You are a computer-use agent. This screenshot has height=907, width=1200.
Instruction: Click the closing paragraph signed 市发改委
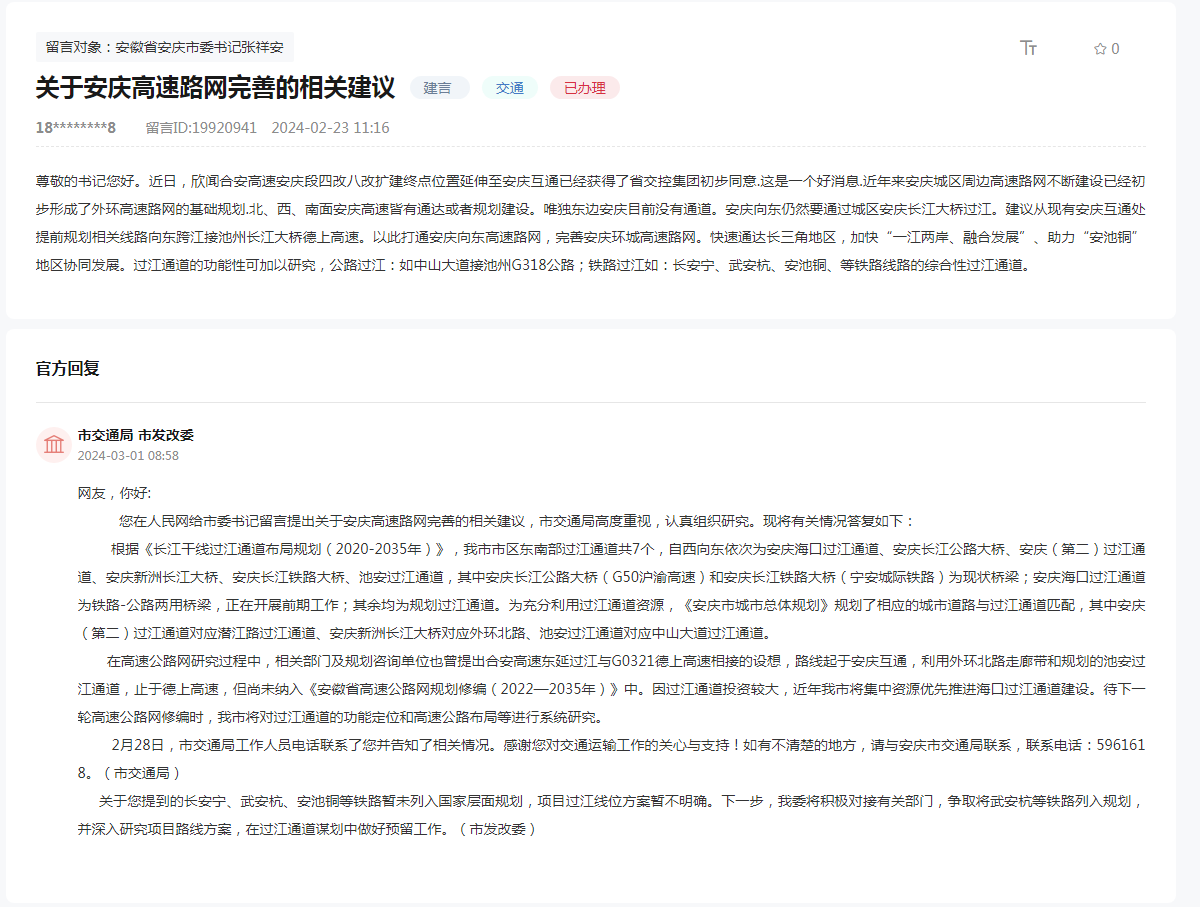tap(612, 815)
